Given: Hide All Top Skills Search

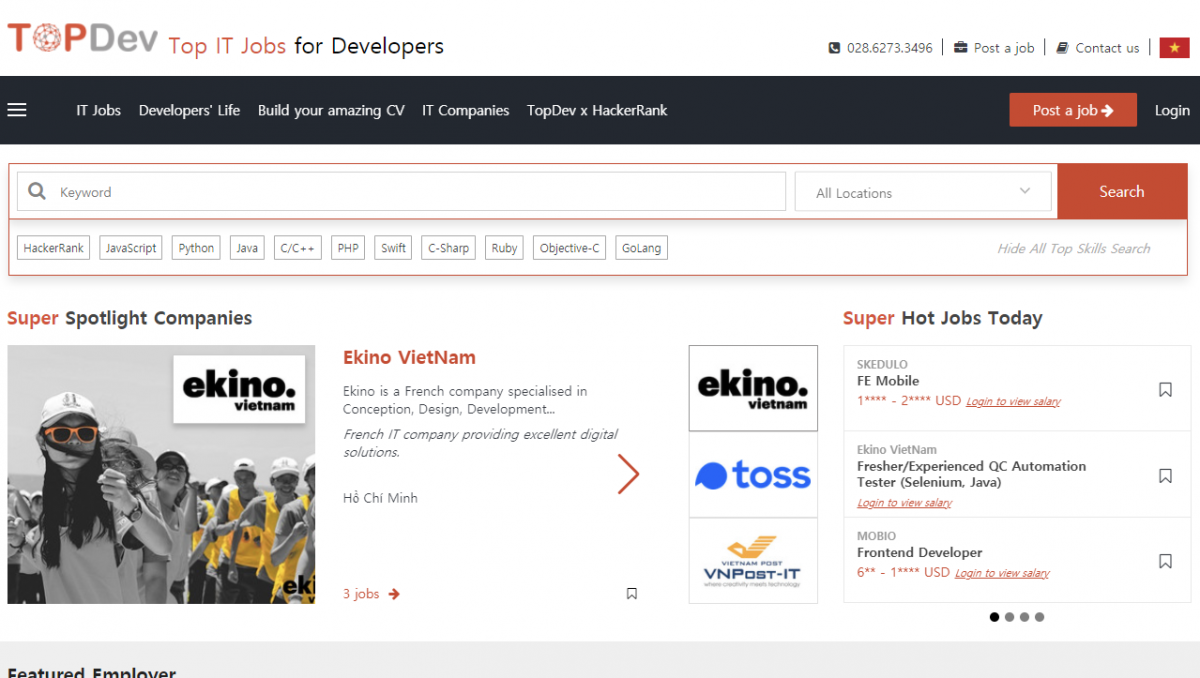Looking at the screenshot, I should pos(1073,249).
